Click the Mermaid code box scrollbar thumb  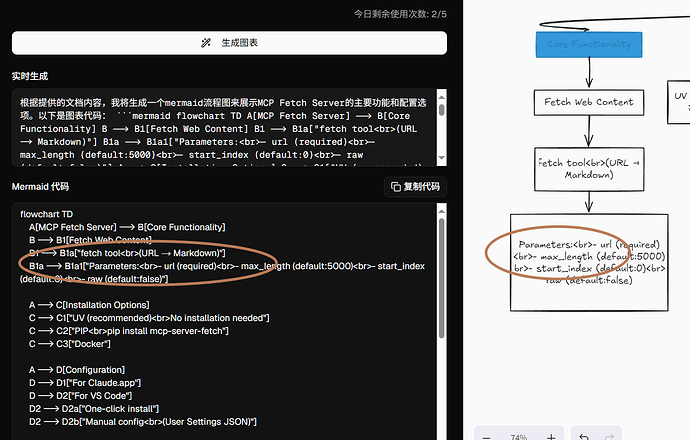coord(442,278)
